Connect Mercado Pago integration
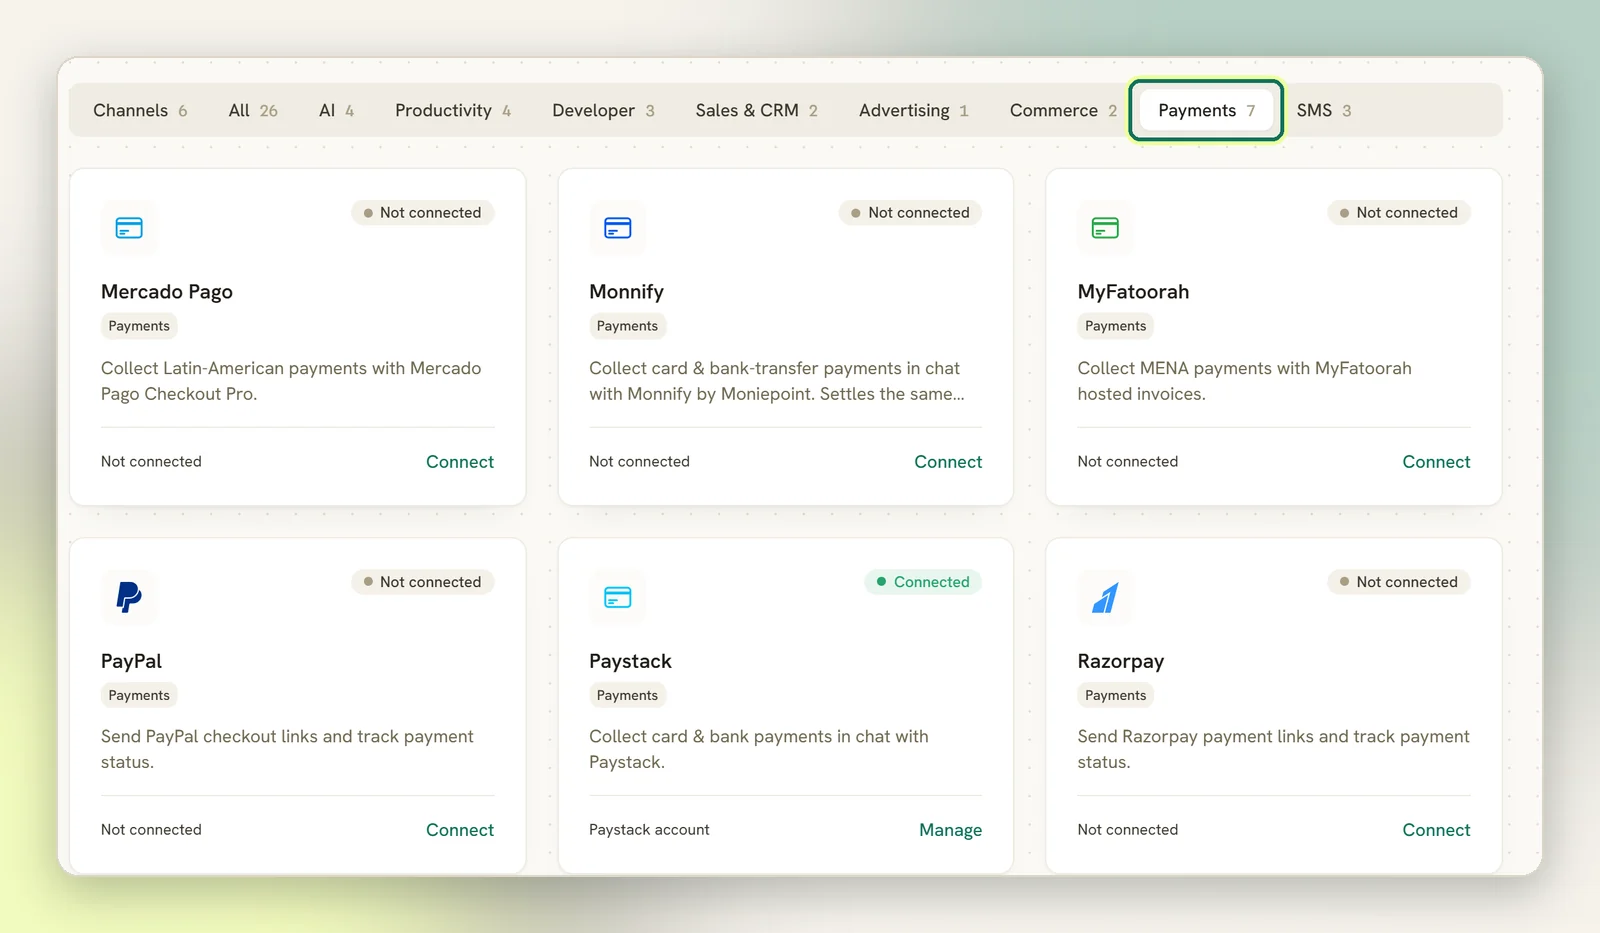This screenshot has width=1600, height=933. click(x=460, y=462)
